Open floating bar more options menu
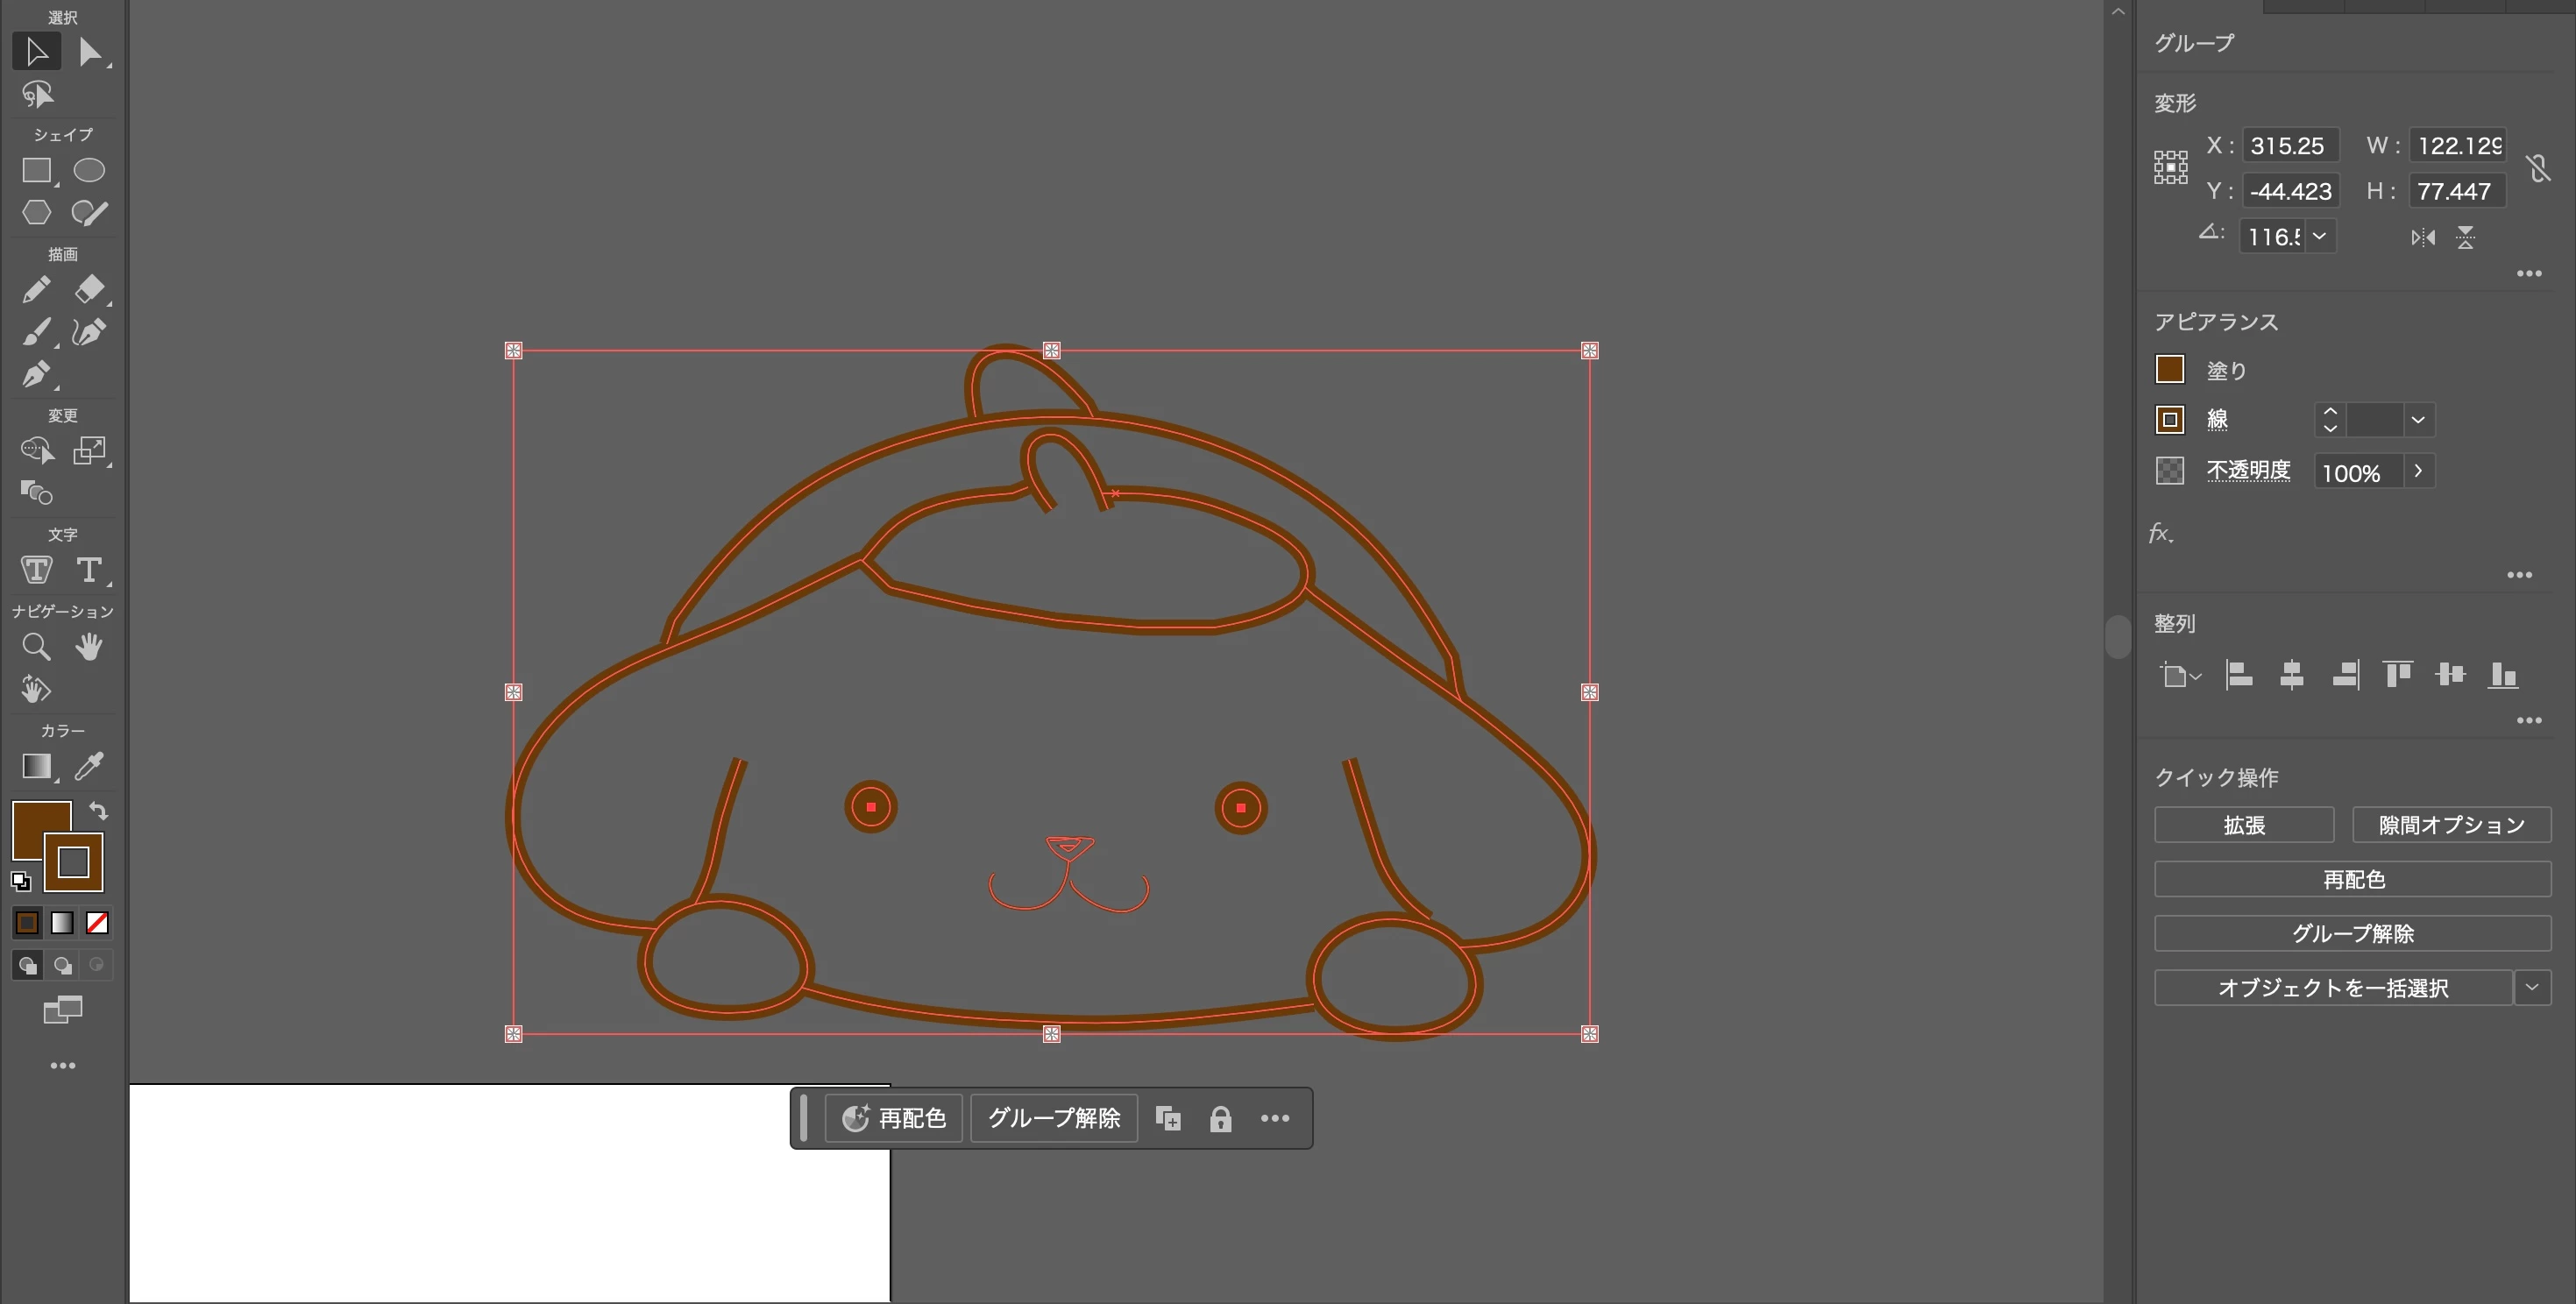 tap(1274, 1118)
